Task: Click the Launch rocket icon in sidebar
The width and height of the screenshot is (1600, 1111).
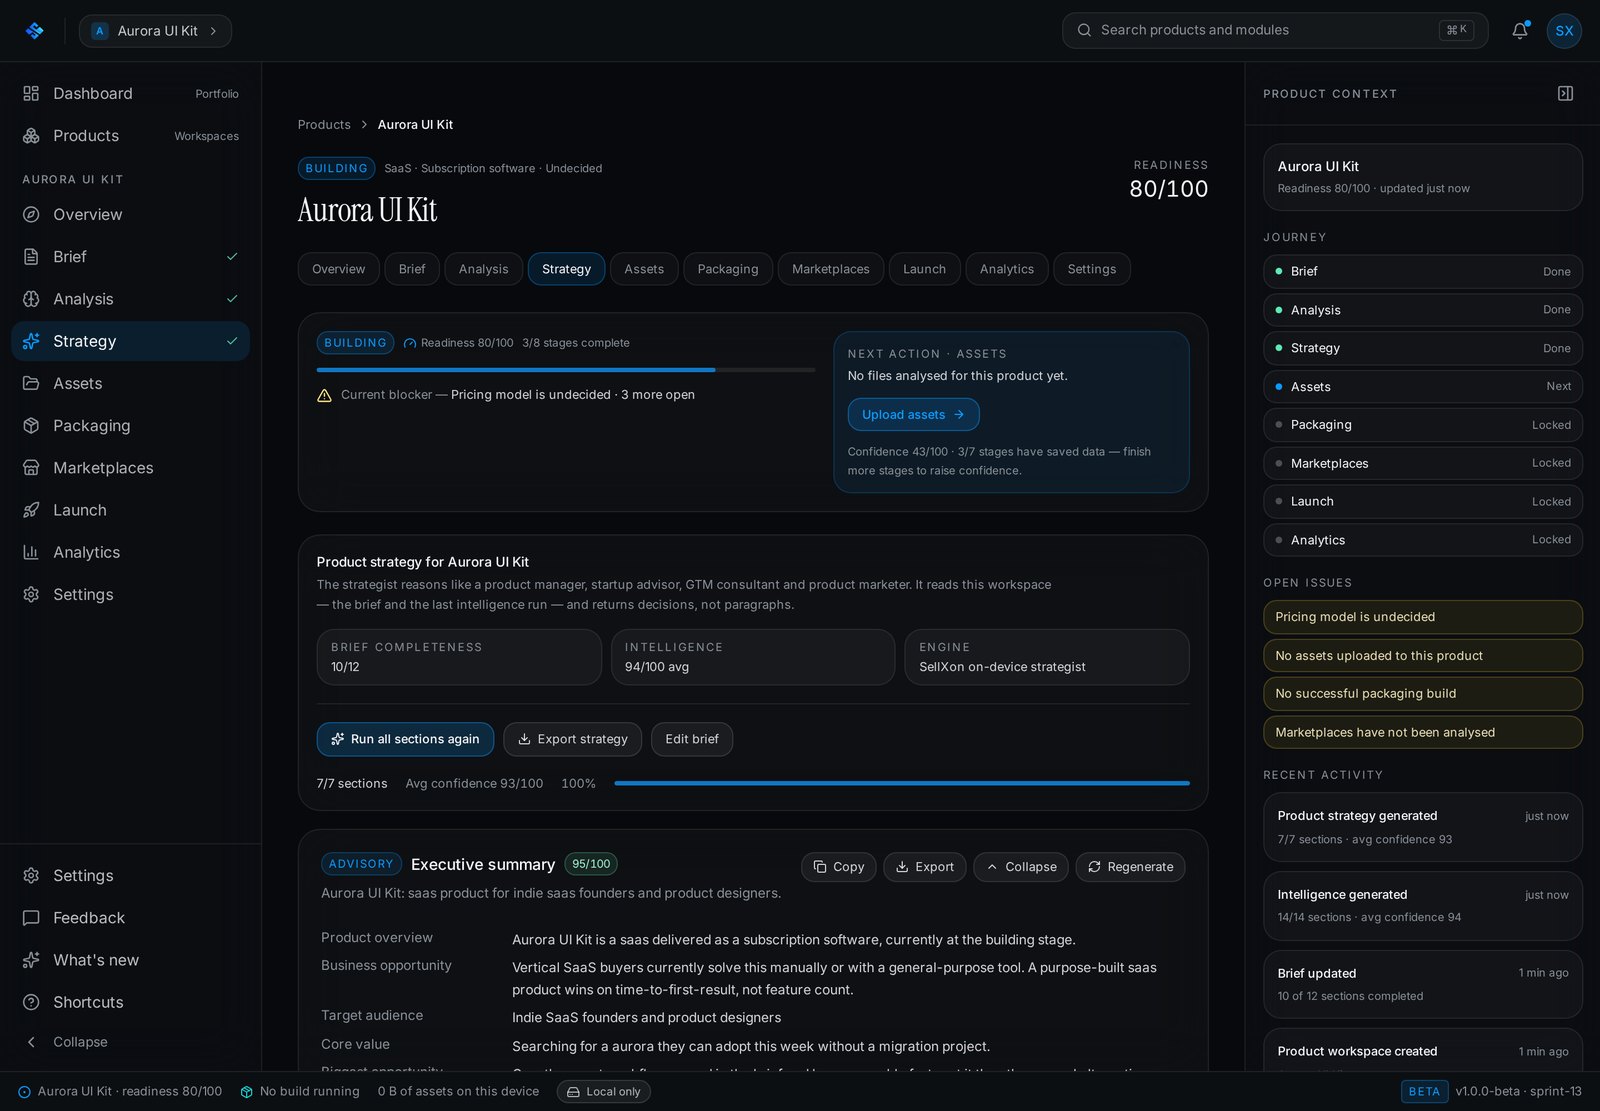Action: (31, 510)
